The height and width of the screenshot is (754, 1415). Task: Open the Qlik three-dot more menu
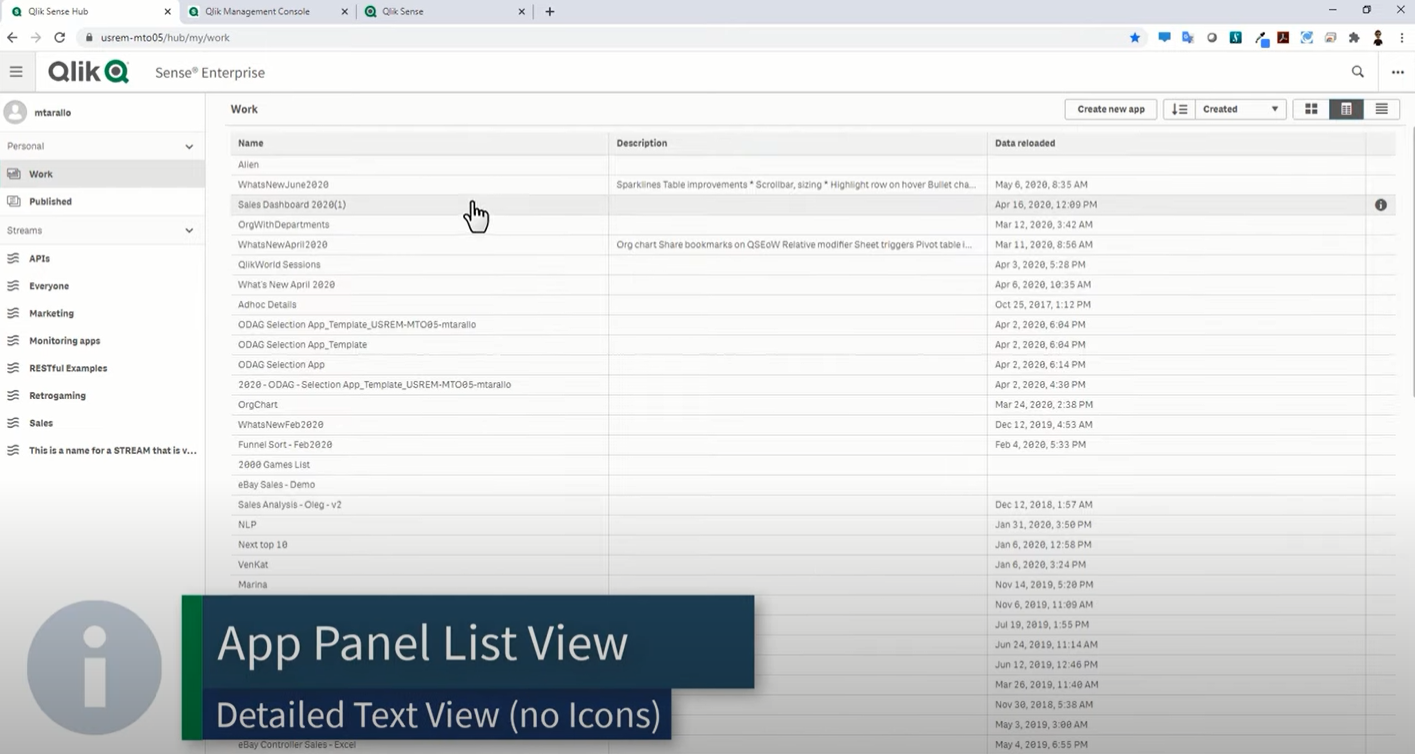click(1398, 72)
